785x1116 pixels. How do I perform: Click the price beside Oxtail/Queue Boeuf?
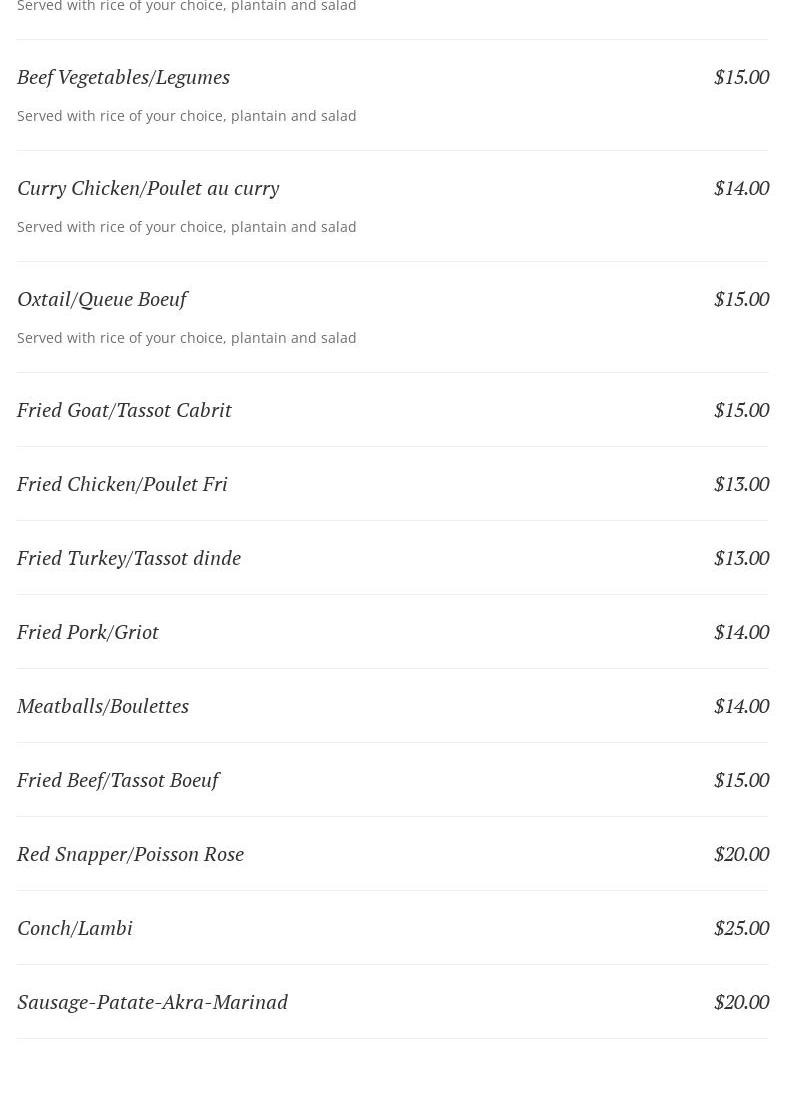(x=741, y=299)
